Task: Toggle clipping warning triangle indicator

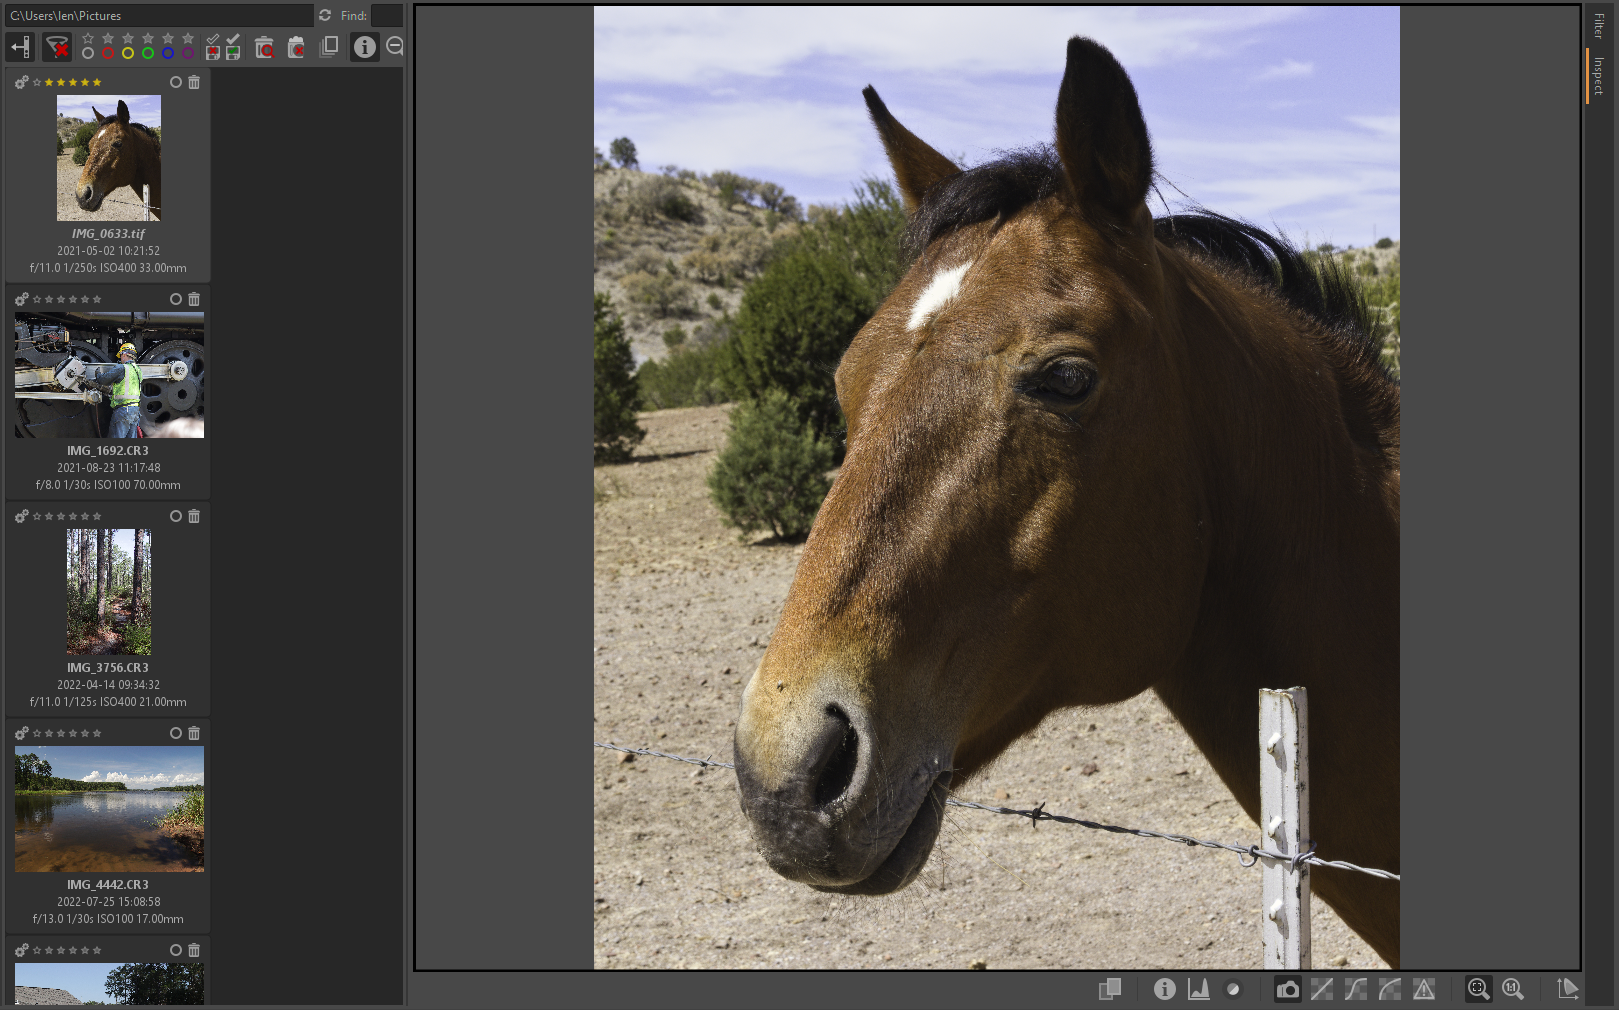Action: pos(1423,989)
